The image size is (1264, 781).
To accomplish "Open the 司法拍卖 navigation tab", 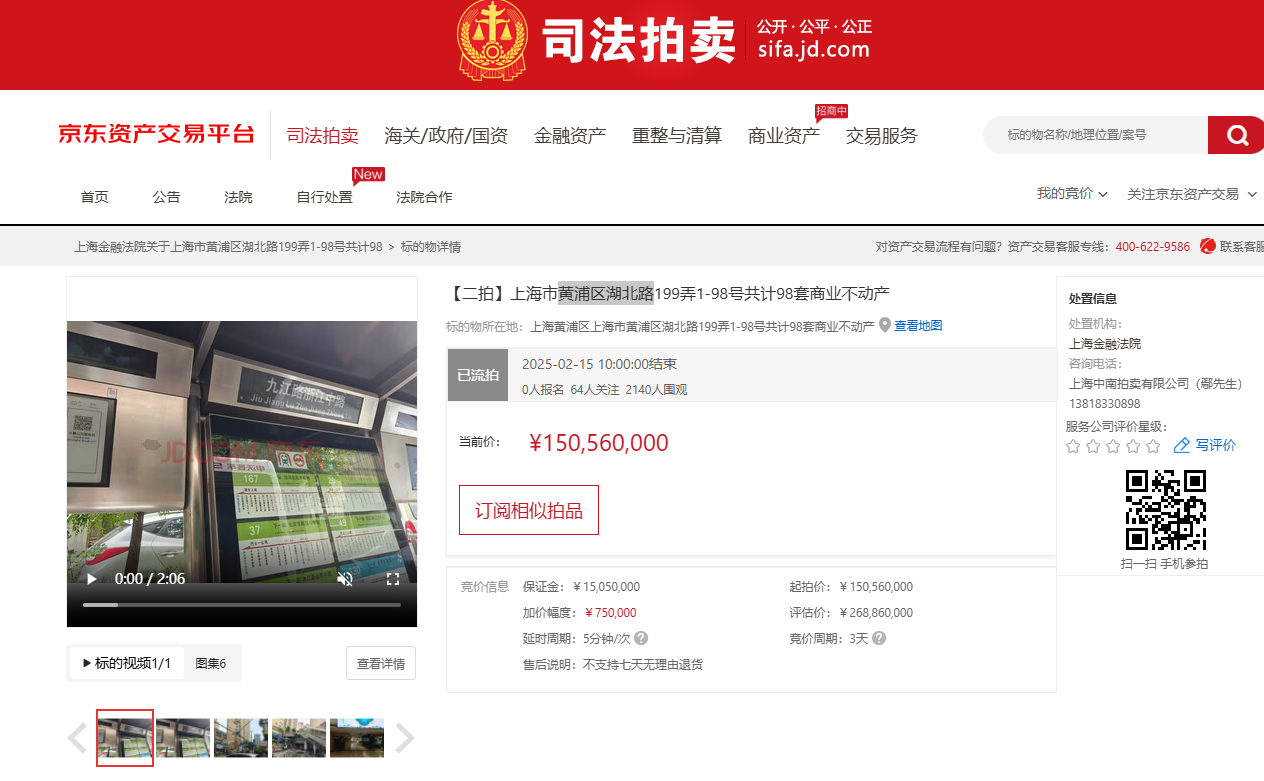I will 322,136.
